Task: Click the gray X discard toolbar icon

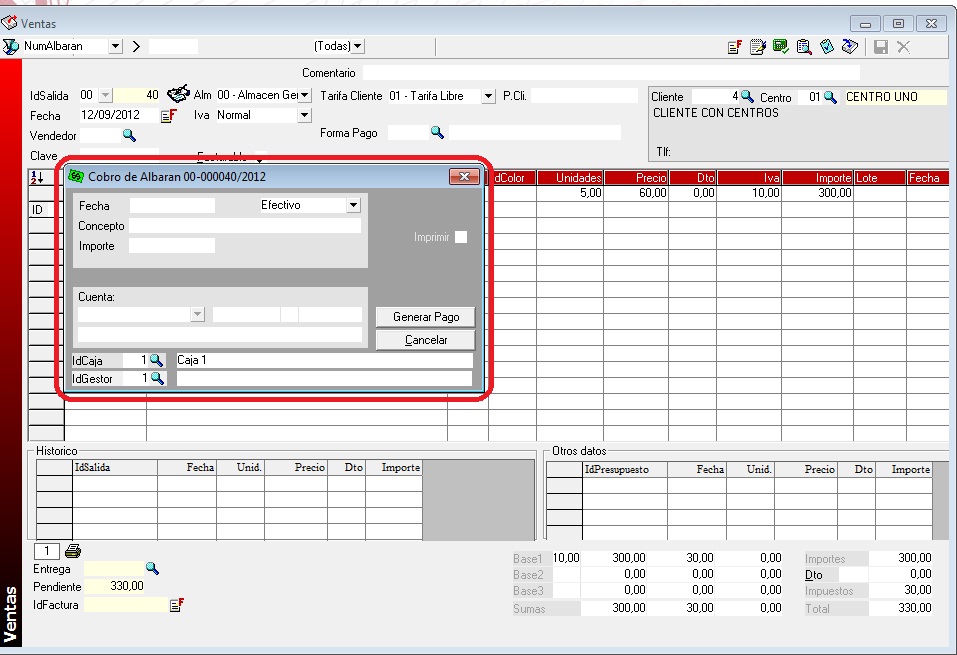Action: click(903, 46)
